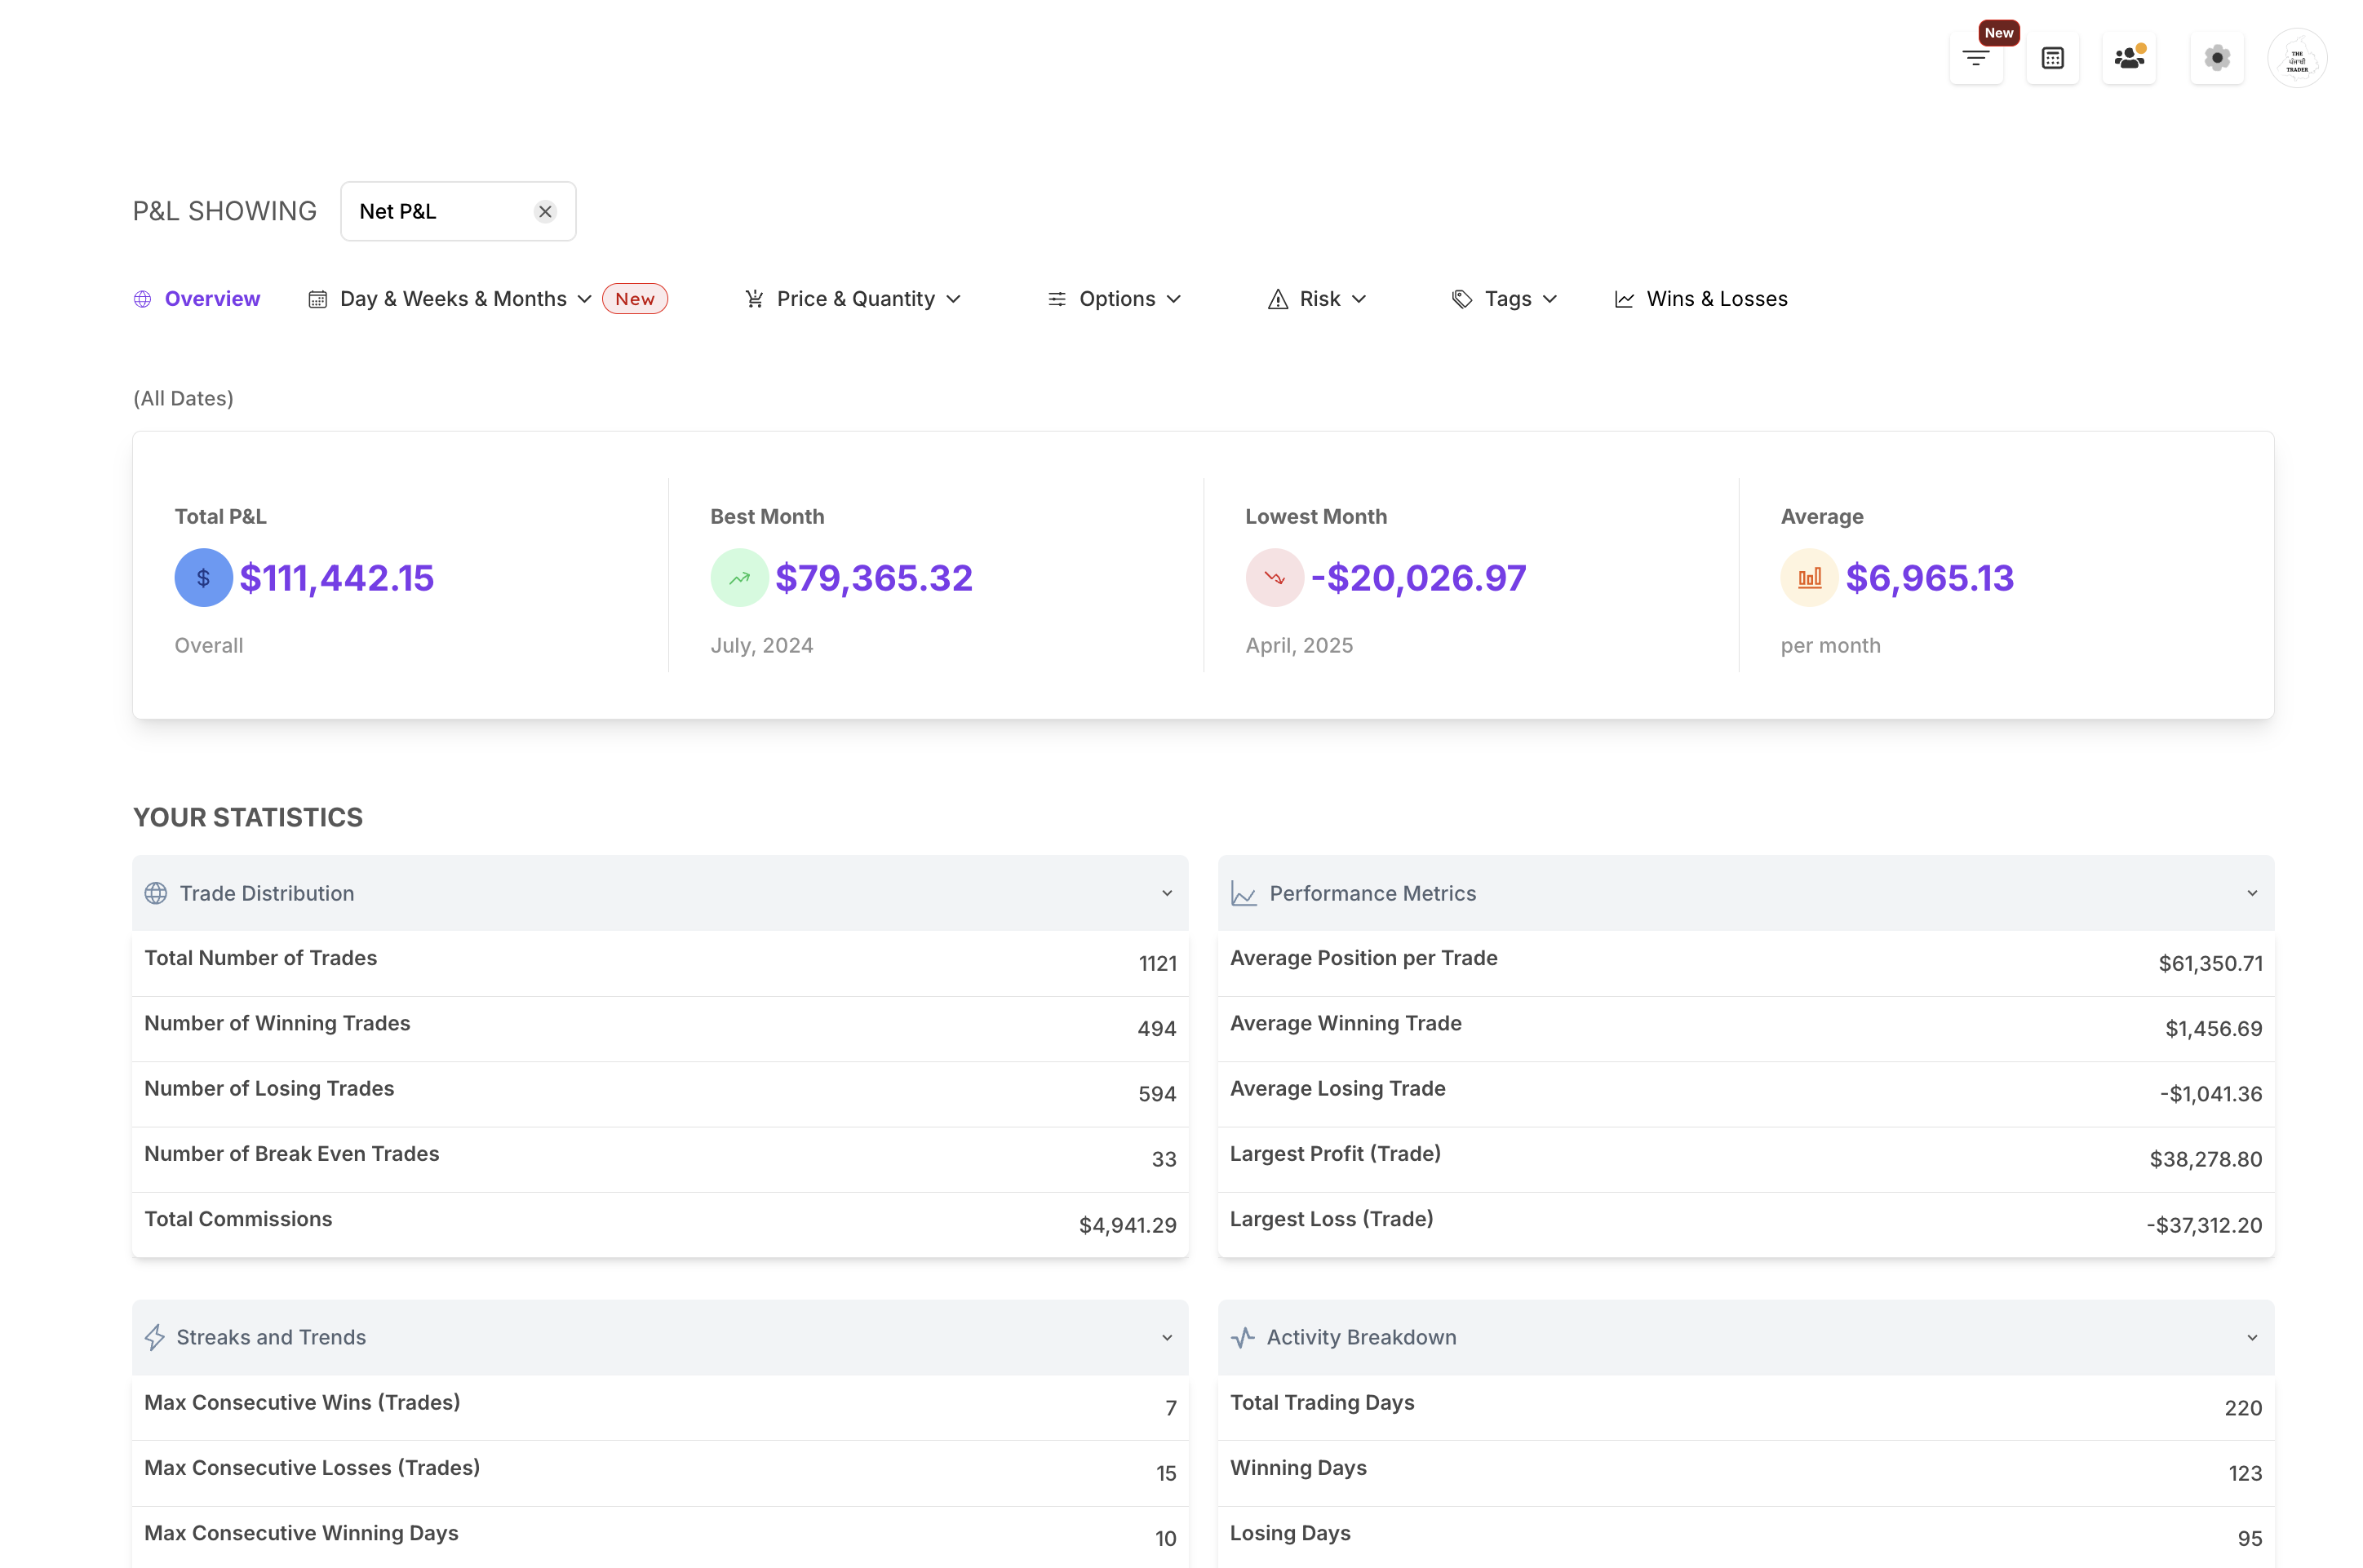
Task: Collapse the Streaks and Trends section
Action: point(1166,1337)
